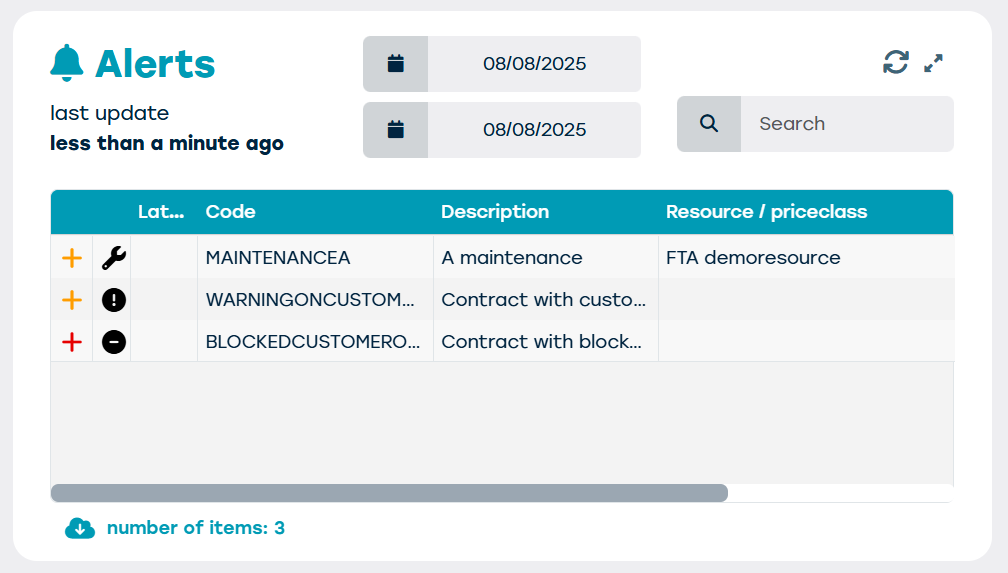Click into the Search text field

[x=845, y=124]
